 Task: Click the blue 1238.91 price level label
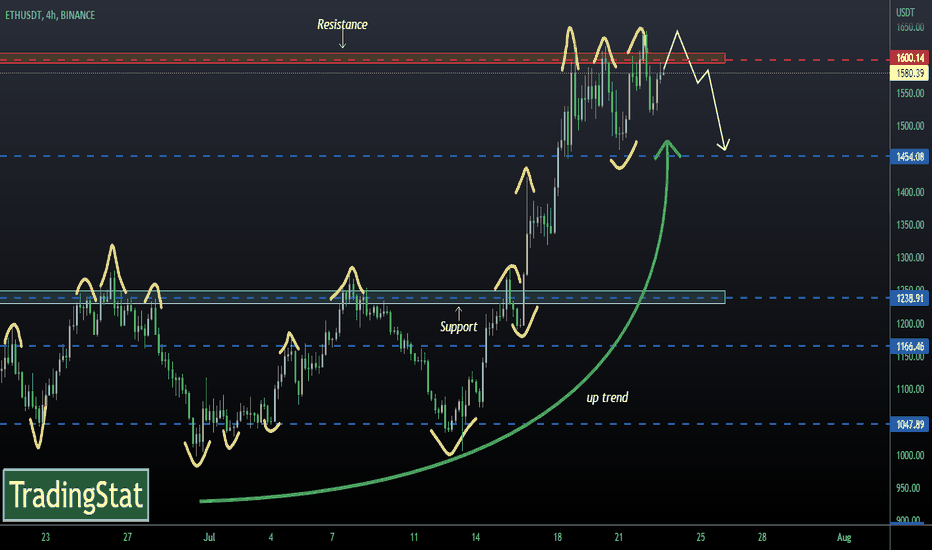pyautogui.click(x=909, y=298)
